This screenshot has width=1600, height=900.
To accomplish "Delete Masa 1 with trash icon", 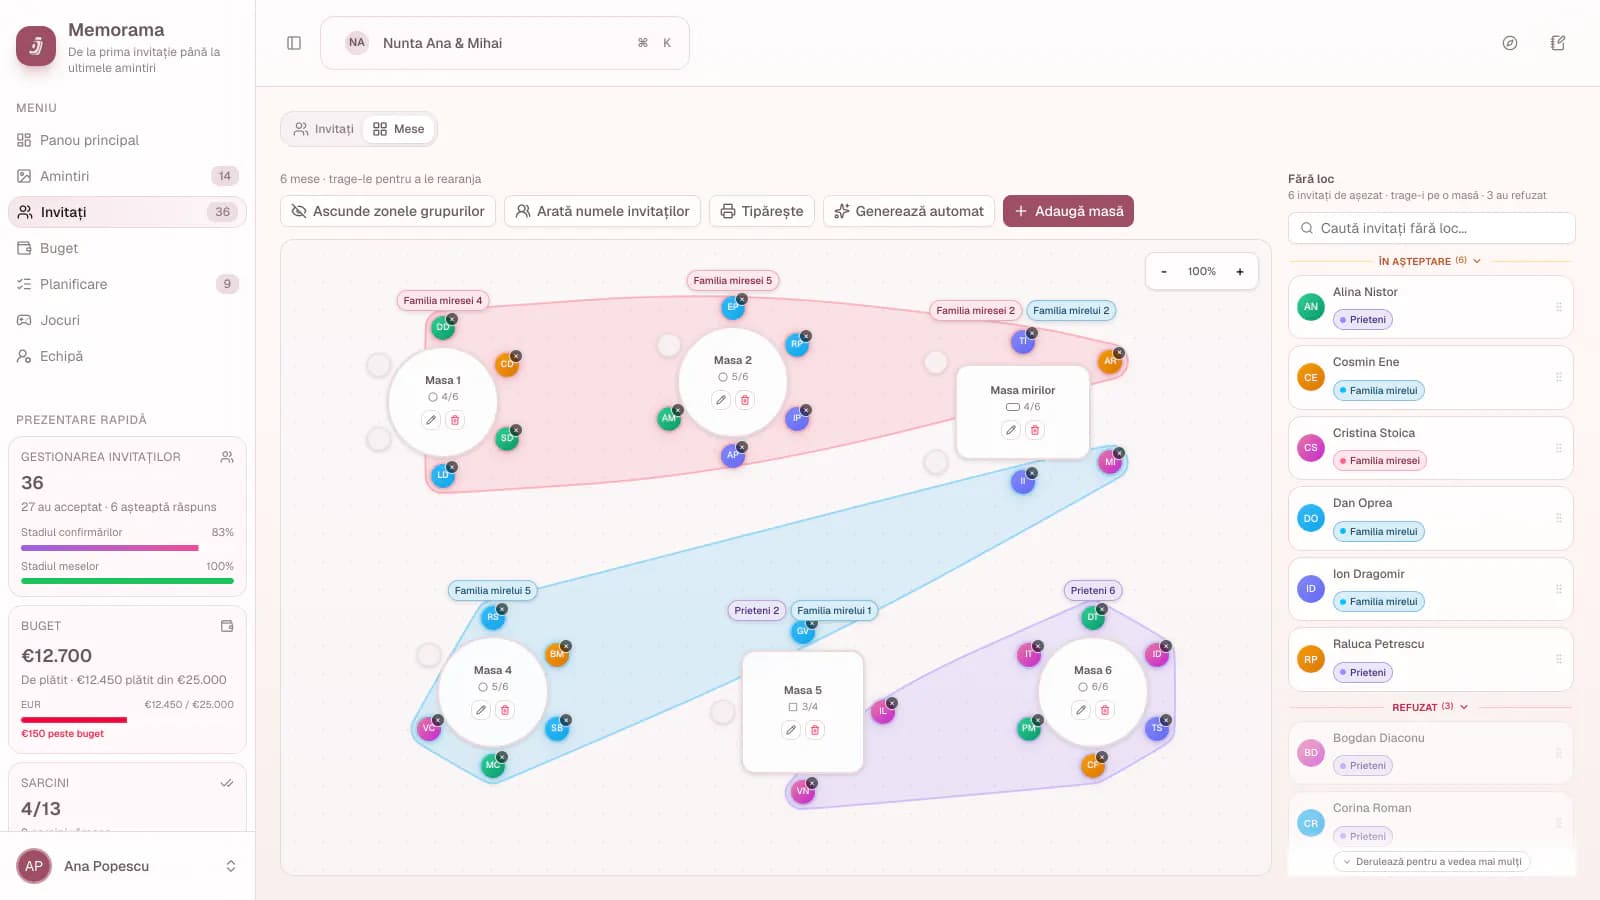I will coord(455,420).
